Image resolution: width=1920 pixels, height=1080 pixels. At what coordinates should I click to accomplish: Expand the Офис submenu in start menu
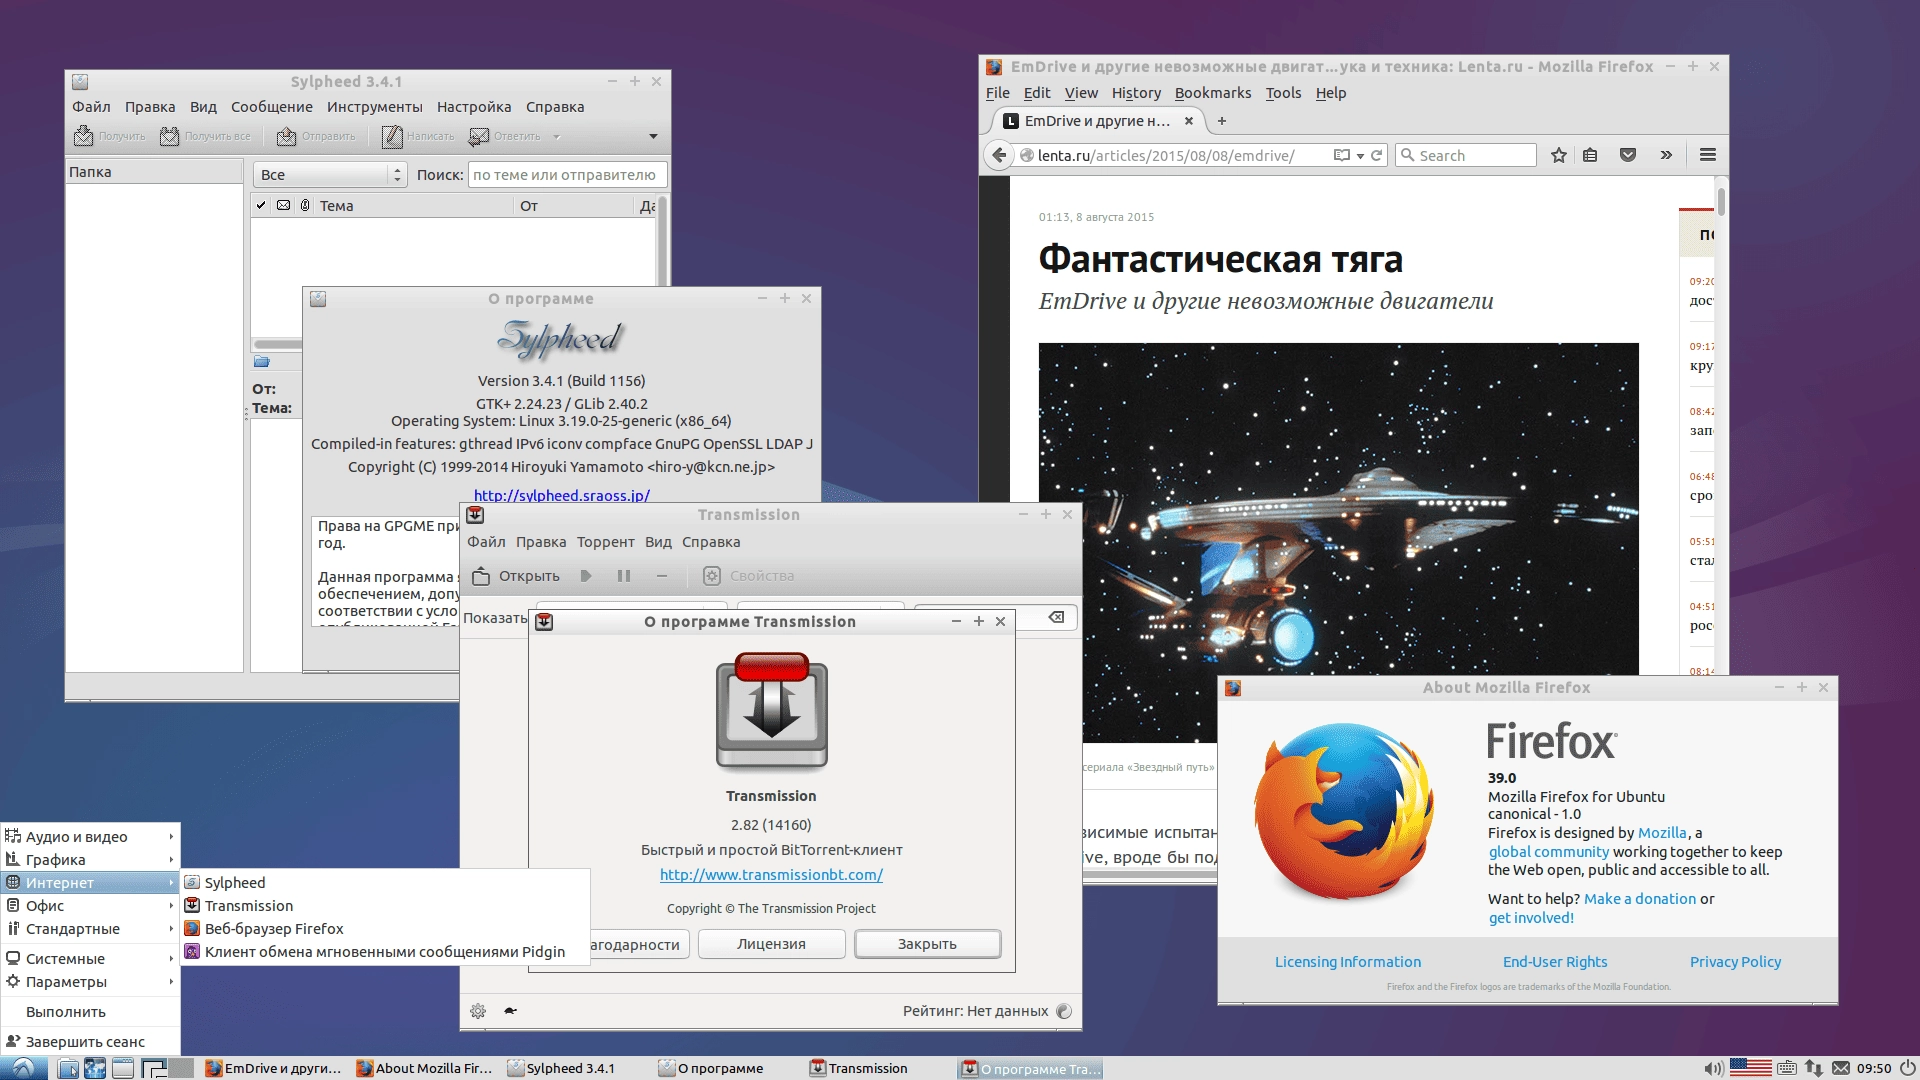pos(90,906)
